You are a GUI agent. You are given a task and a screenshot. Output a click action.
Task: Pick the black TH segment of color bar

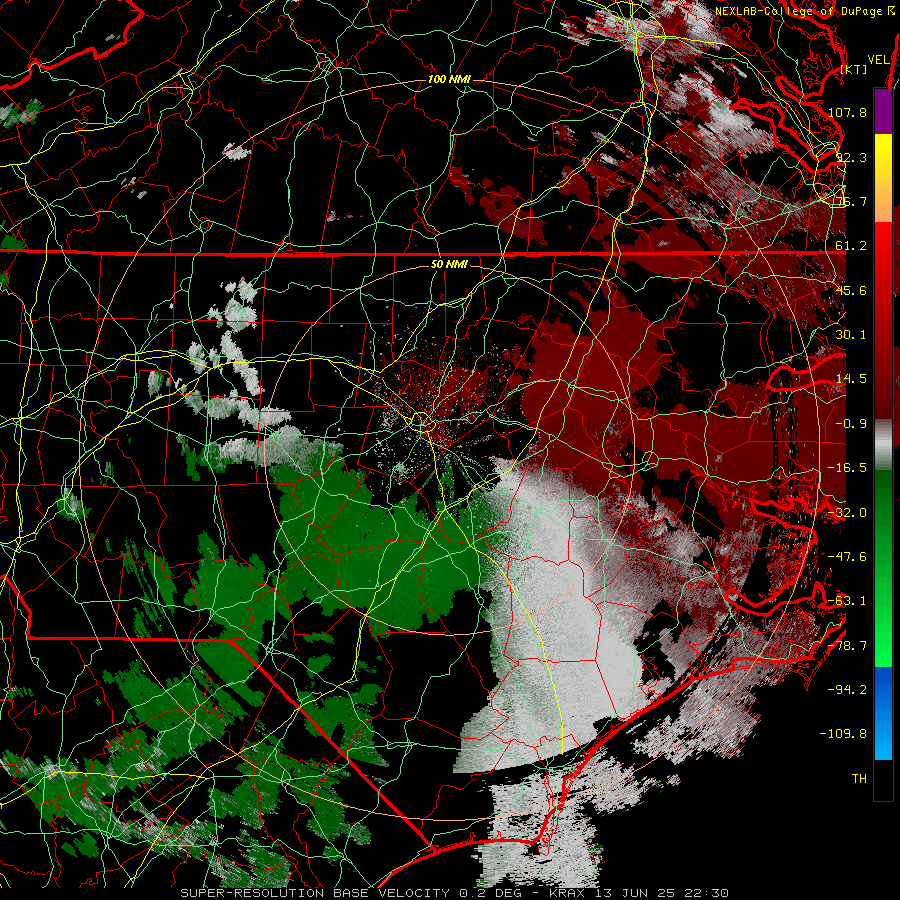coord(884,779)
